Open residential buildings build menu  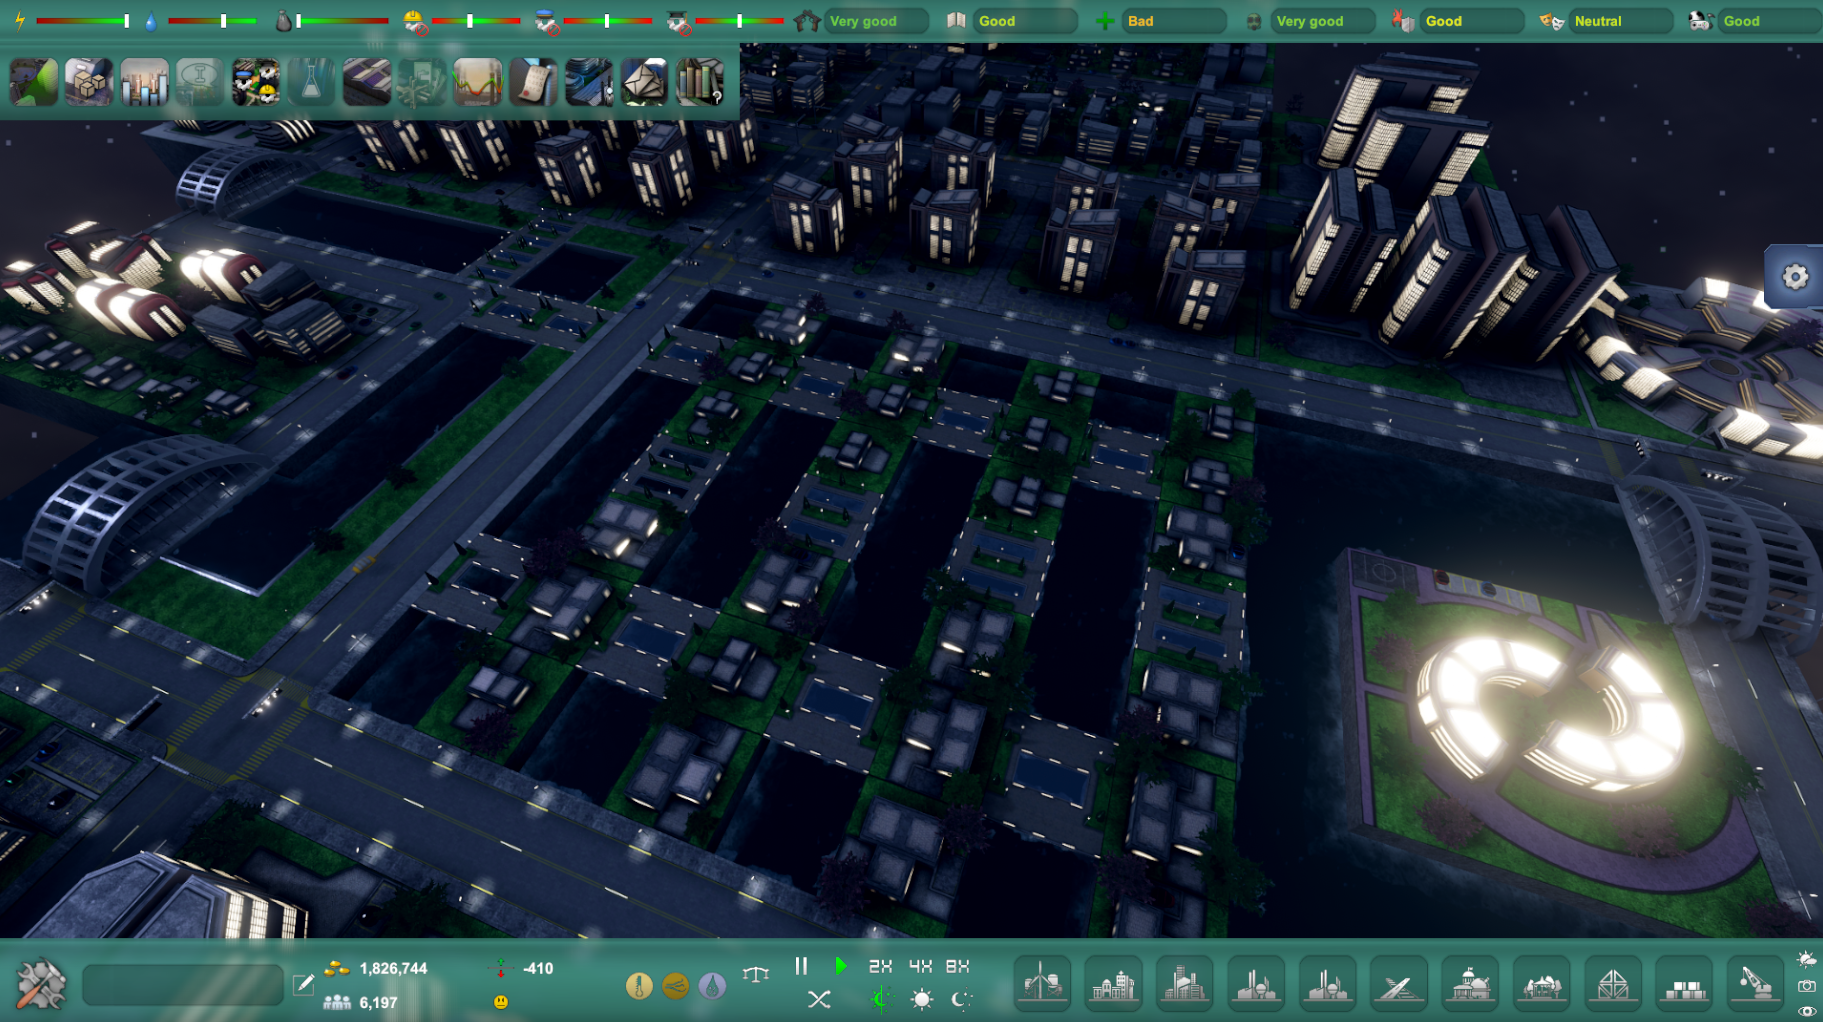click(1114, 982)
